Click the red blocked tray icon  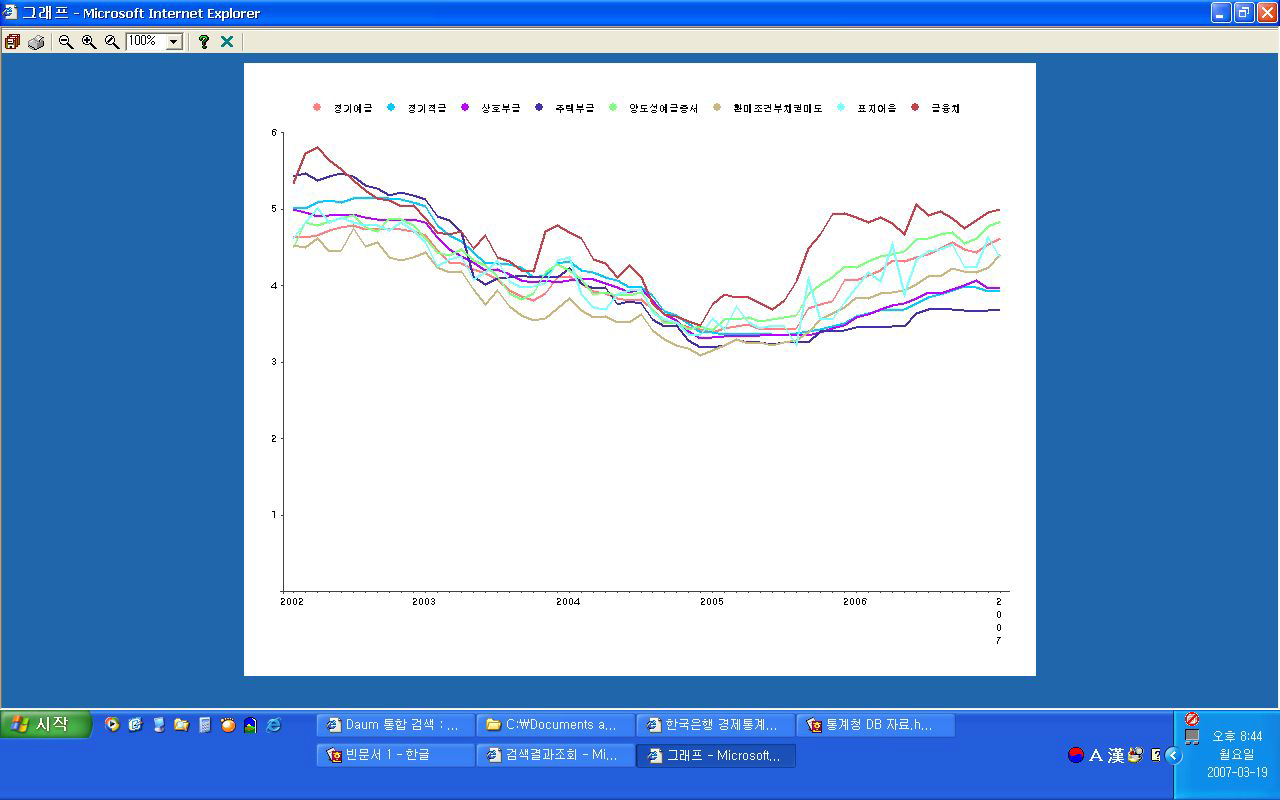point(1192,719)
